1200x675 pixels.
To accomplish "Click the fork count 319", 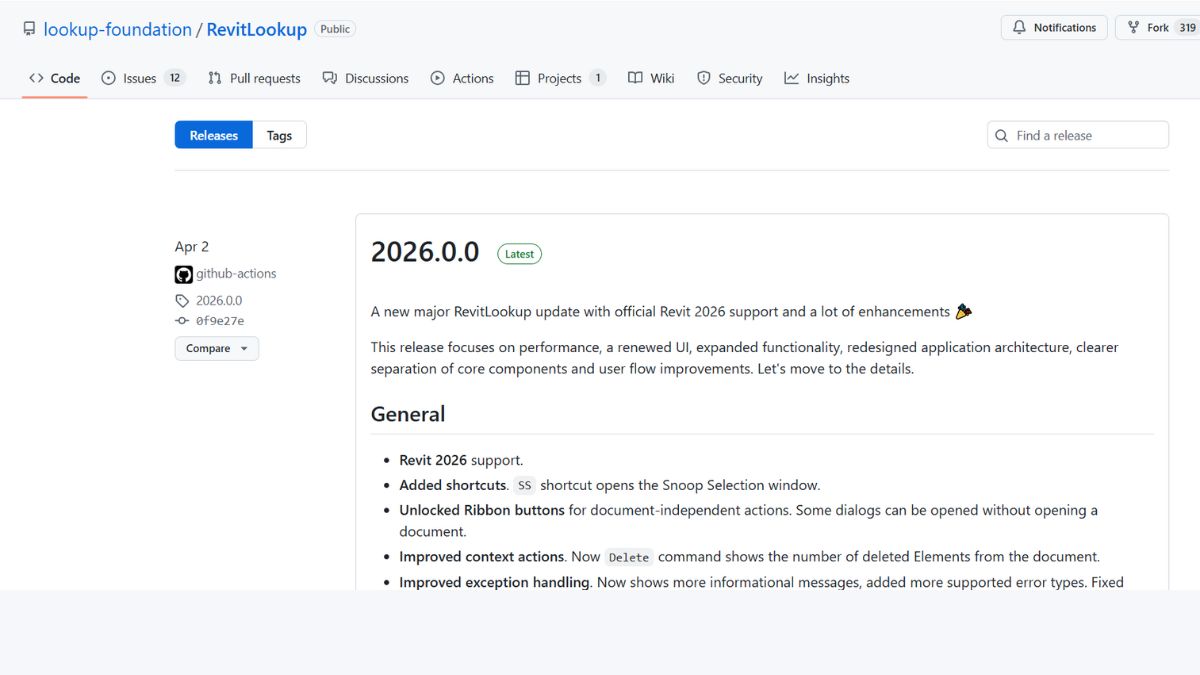I will [1187, 28].
